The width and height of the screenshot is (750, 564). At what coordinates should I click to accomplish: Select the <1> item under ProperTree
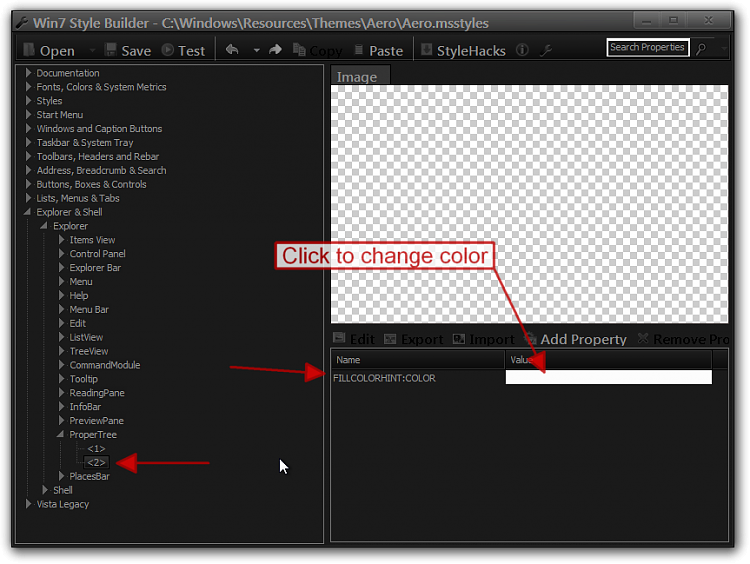(96, 448)
